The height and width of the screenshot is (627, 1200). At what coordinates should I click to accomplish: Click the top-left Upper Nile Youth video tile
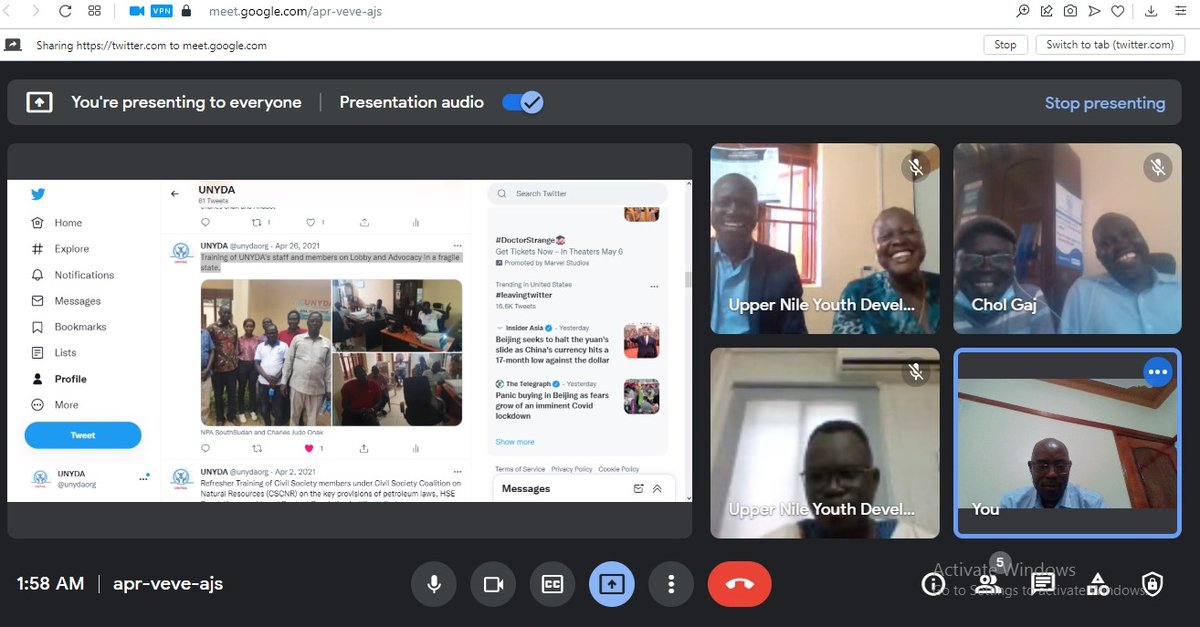pyautogui.click(x=825, y=238)
